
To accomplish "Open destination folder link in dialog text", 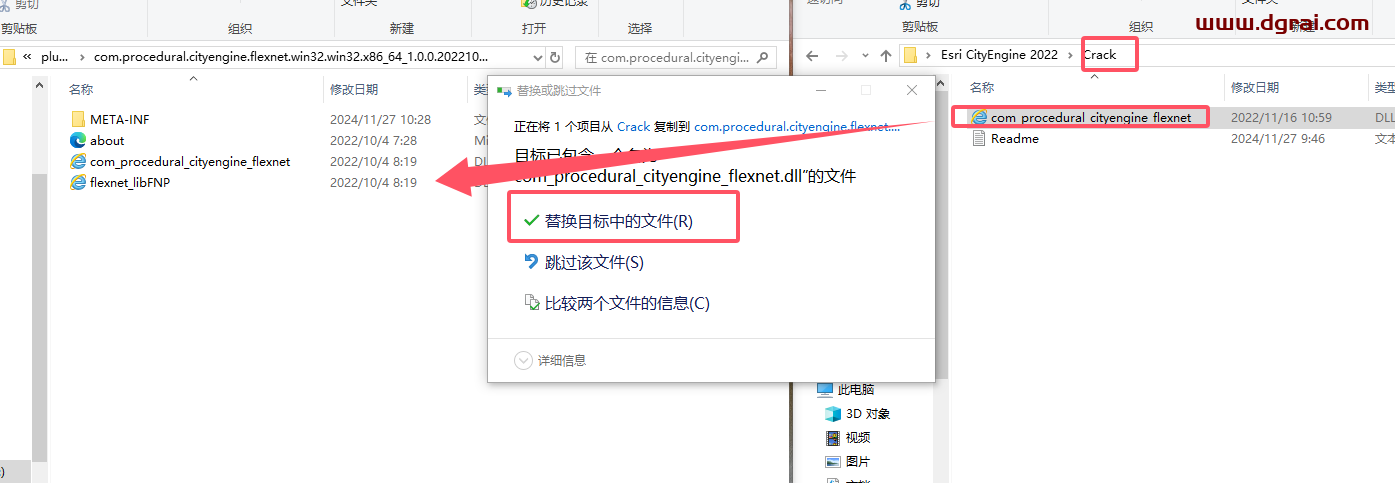I will [797, 127].
